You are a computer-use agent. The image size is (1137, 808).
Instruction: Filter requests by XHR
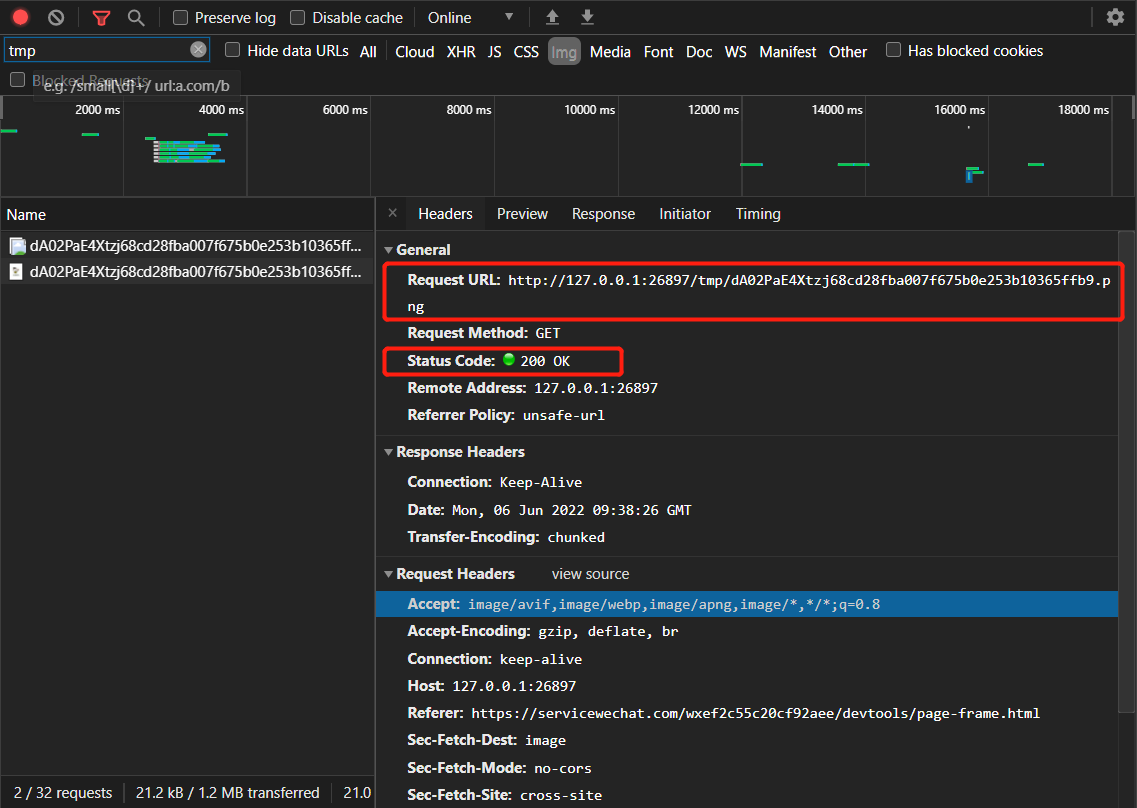click(461, 51)
